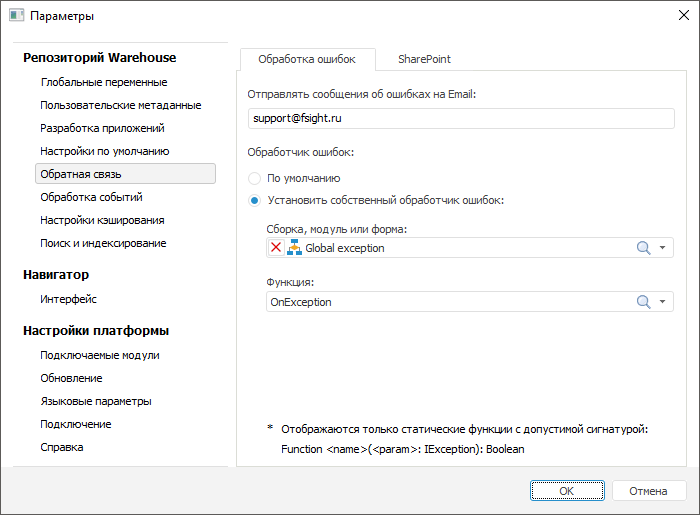700x515 pixels.
Task: Click the Global exception module icon
Action: click(294, 248)
